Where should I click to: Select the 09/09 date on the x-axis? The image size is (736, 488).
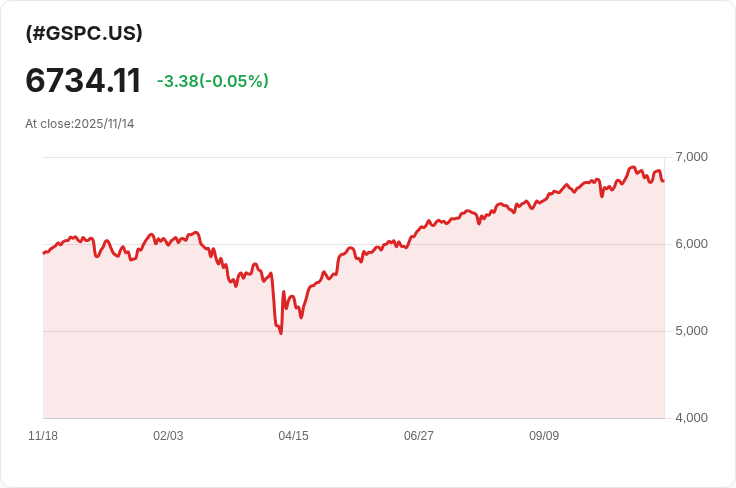543,436
